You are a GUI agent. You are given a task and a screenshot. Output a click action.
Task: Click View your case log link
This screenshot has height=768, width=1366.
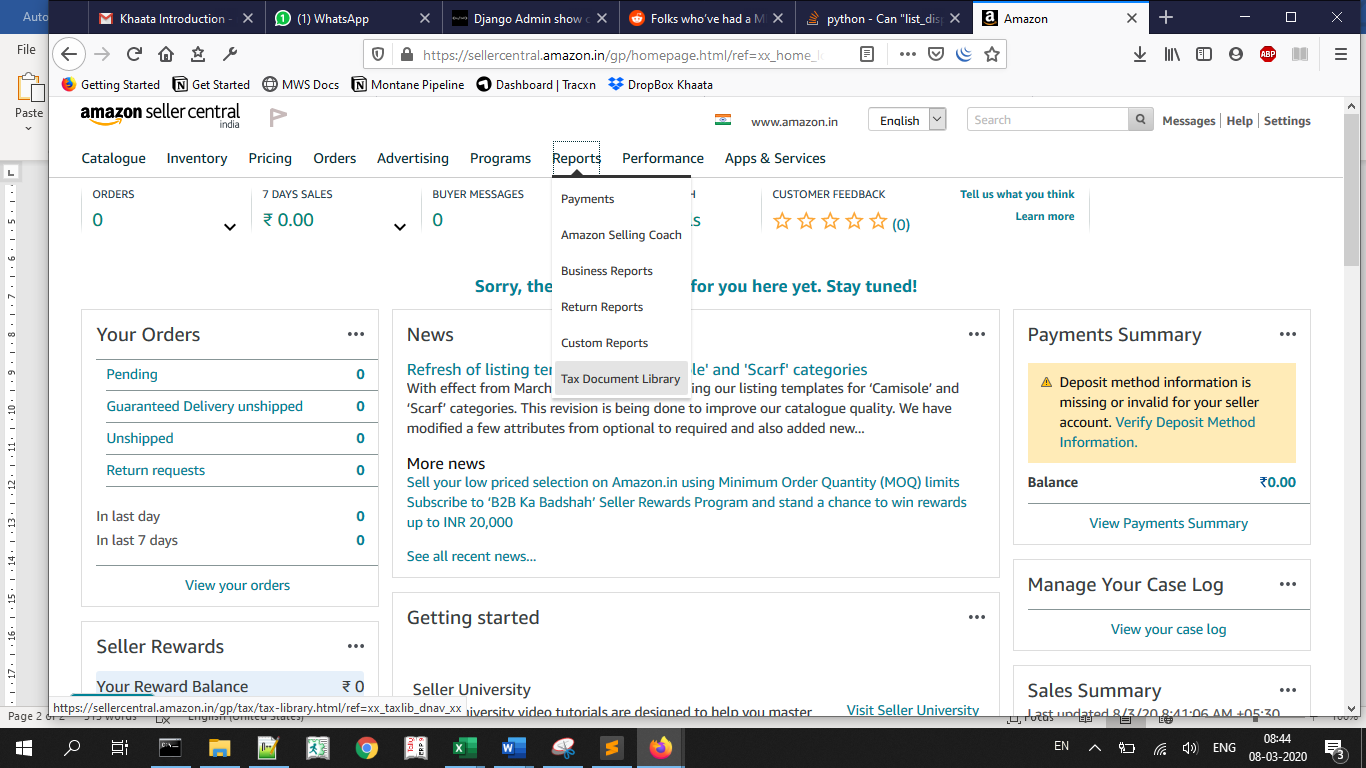click(1169, 629)
